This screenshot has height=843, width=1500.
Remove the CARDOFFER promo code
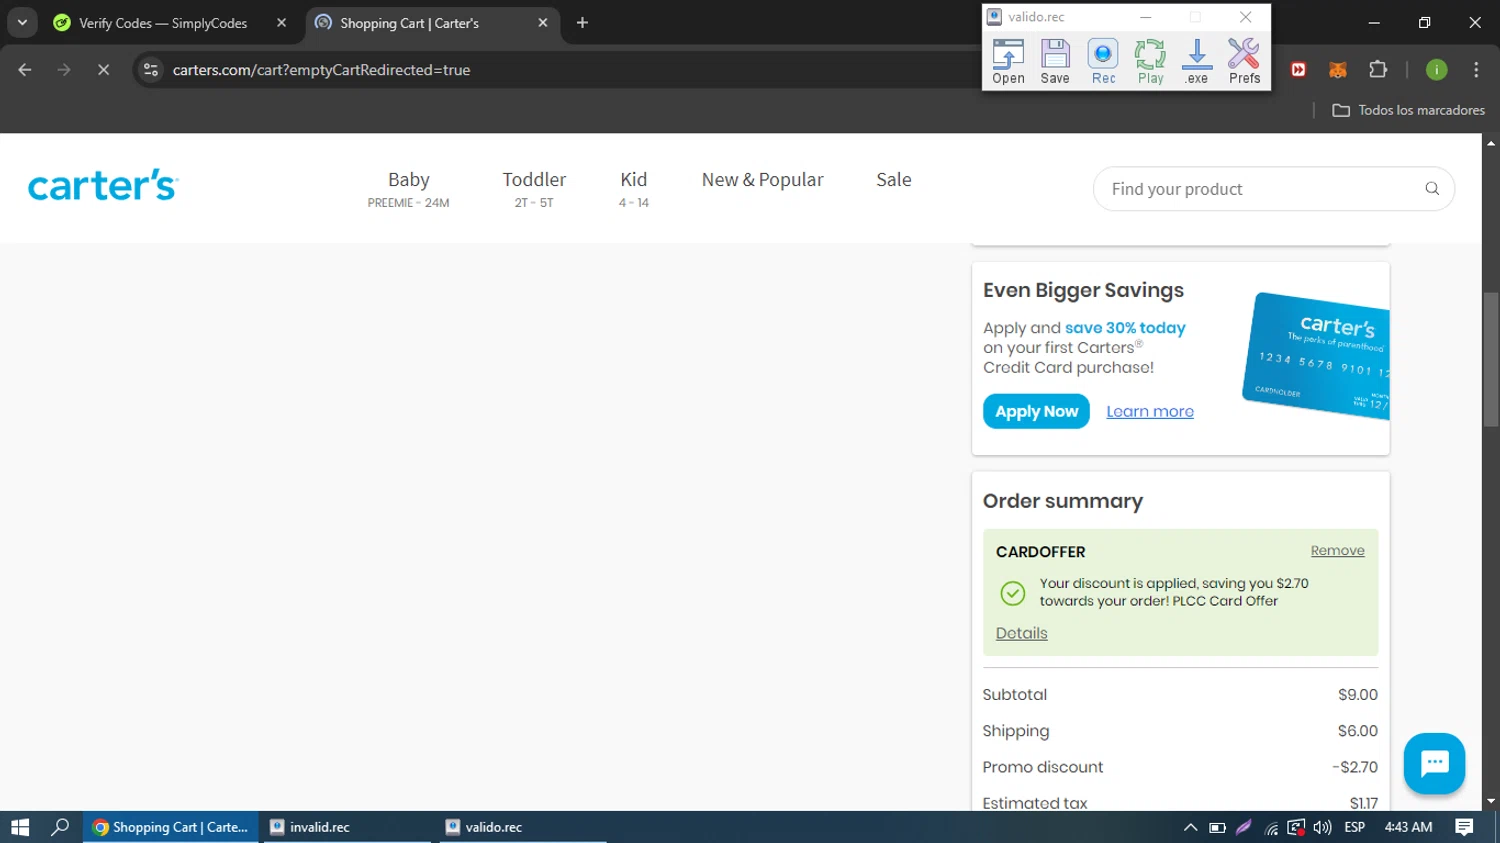(1337, 551)
